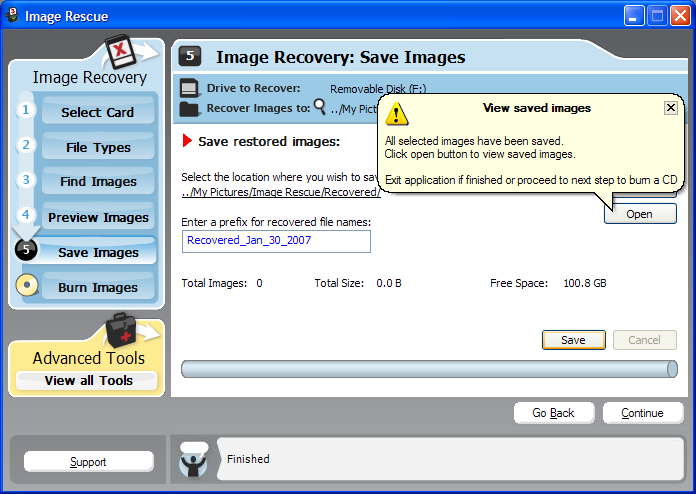This screenshot has height=494, width=696.
Task: Close the Image Rescue window
Action: [x=680, y=16]
